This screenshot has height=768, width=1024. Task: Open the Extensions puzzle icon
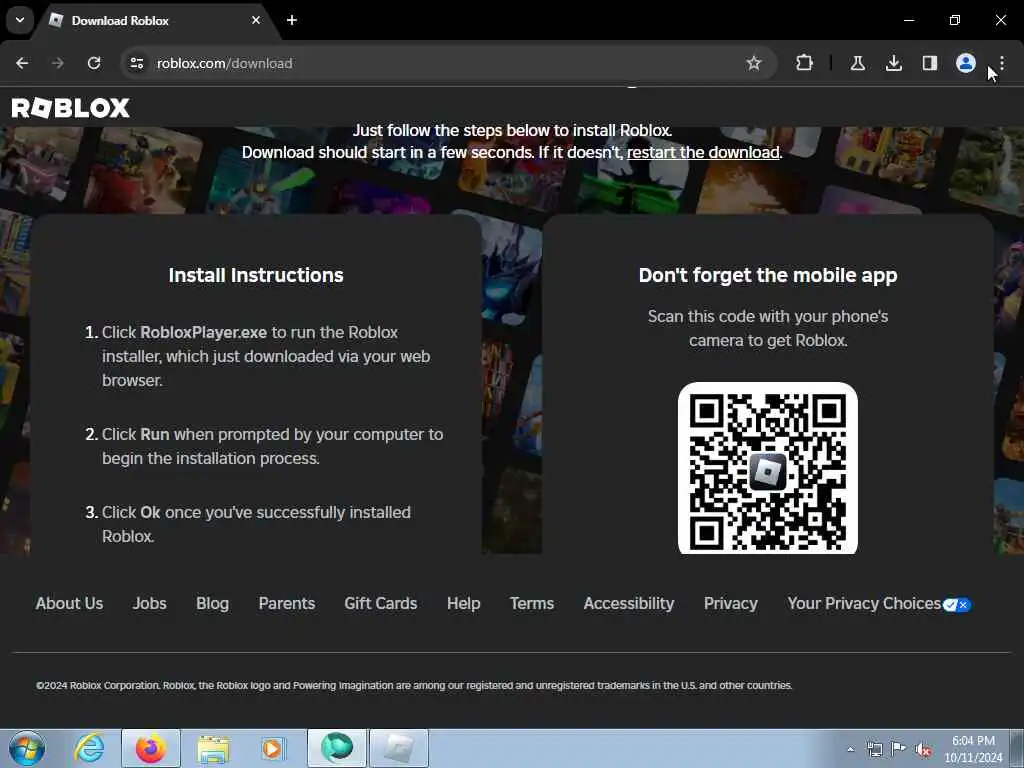[x=805, y=63]
